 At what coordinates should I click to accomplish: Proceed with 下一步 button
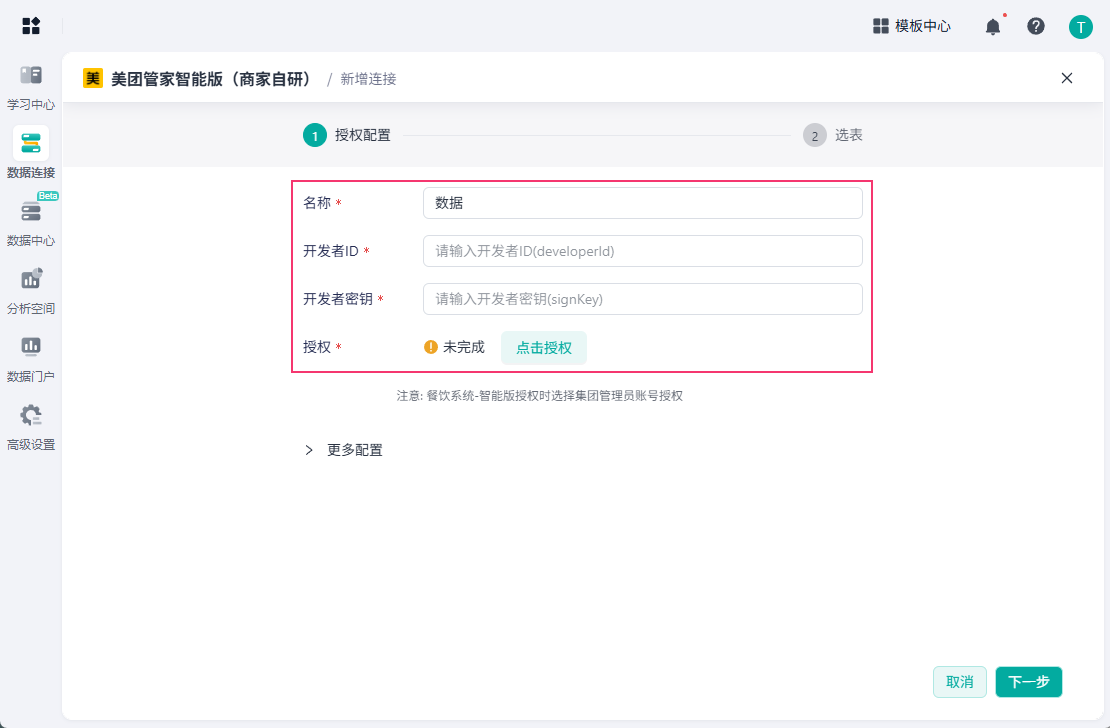[1029, 682]
